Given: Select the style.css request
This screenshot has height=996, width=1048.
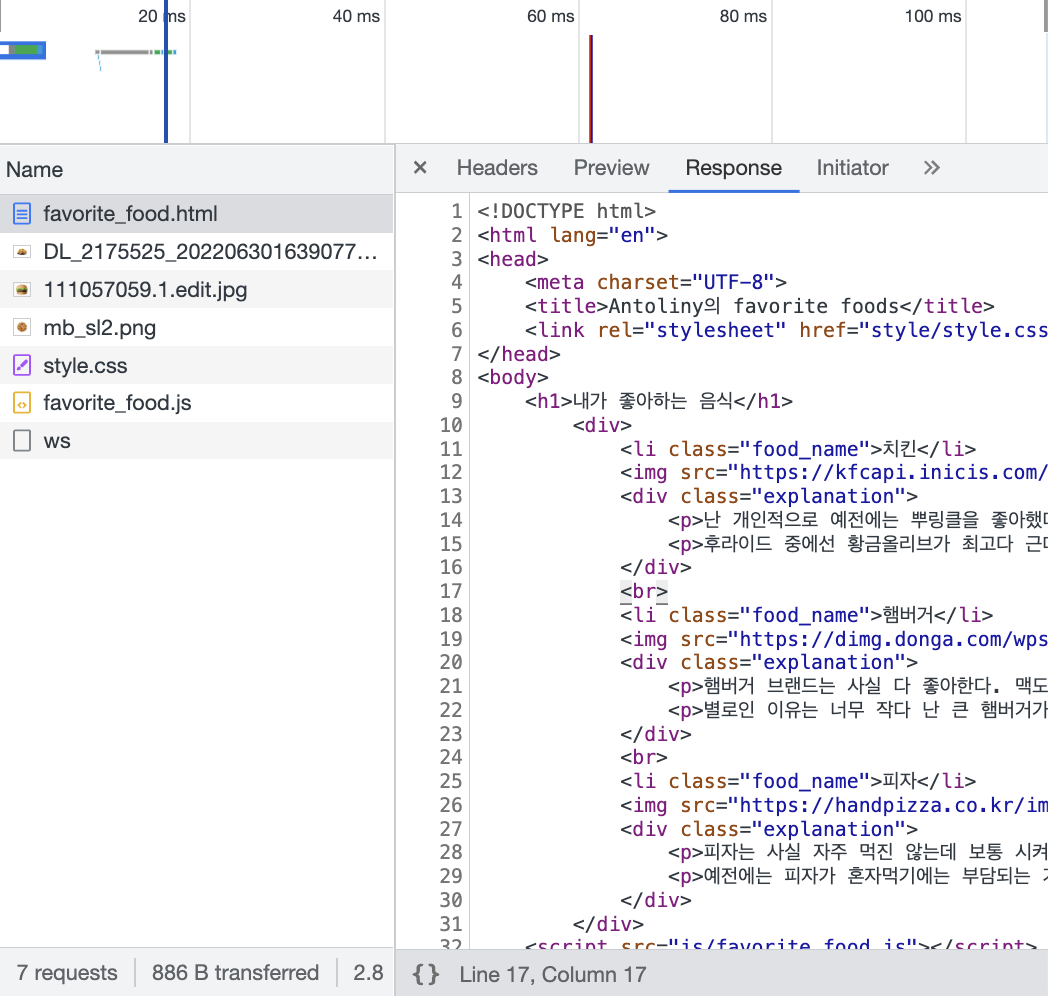Looking at the screenshot, I should pyautogui.click(x=196, y=366).
